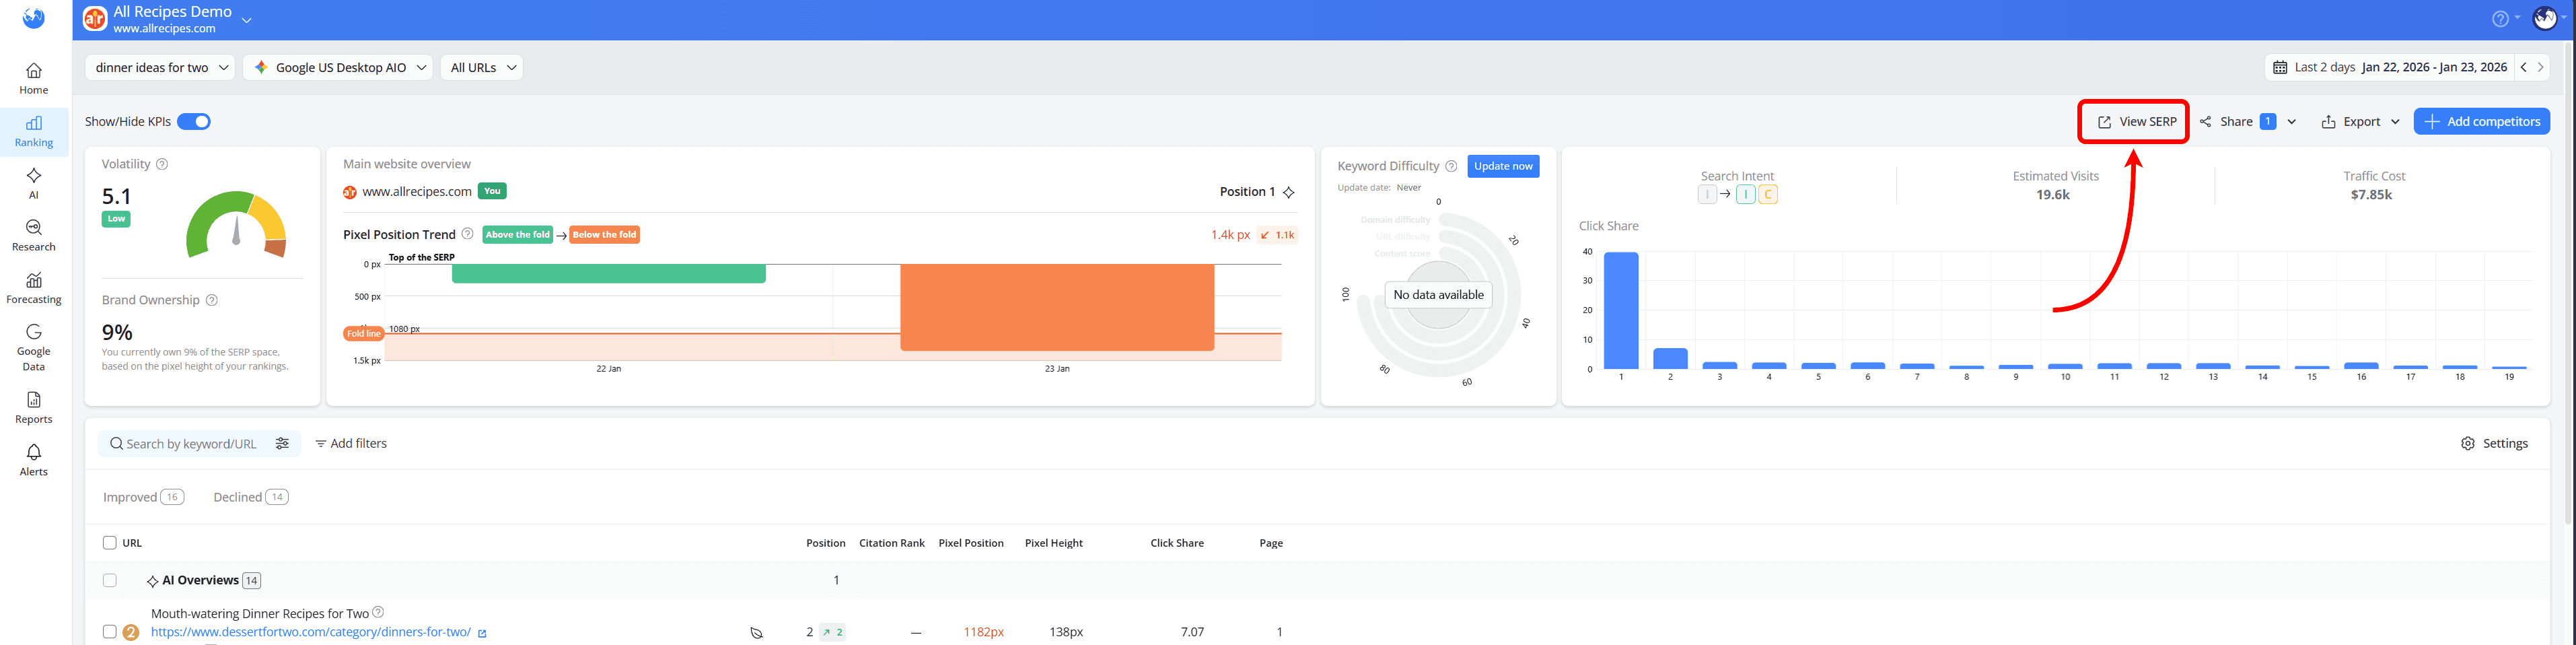Click the AI Overviews group row label

[x=200, y=580]
